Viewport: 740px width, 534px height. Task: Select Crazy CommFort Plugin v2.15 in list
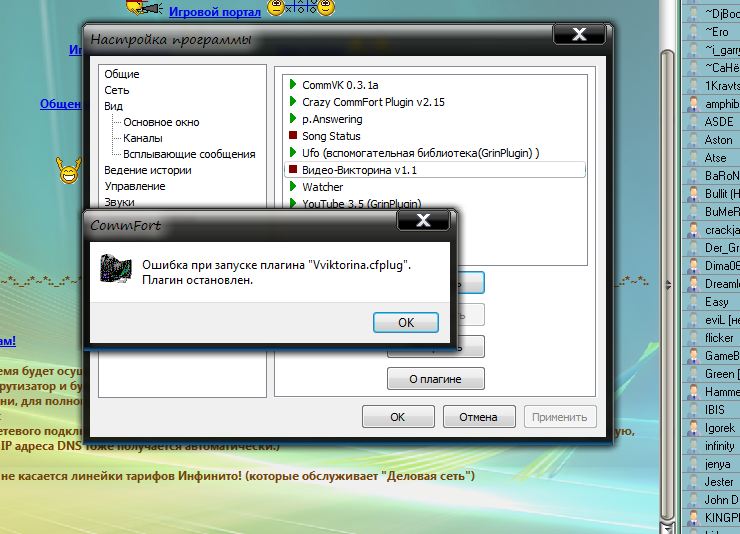pos(373,102)
